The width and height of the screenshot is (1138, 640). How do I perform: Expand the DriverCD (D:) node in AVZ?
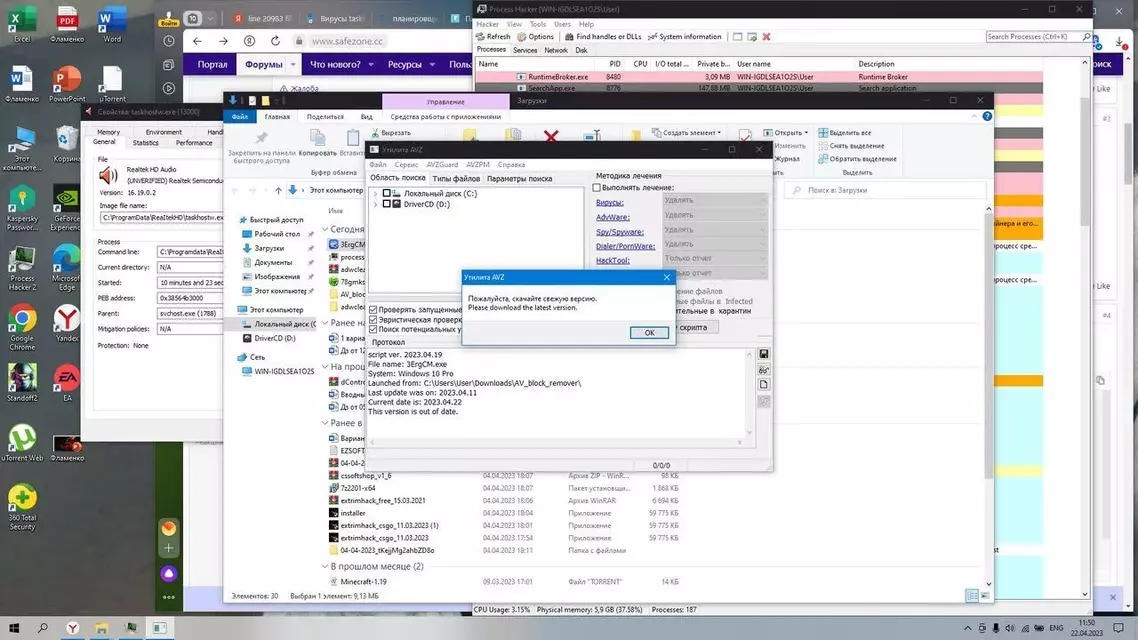pos(376,204)
